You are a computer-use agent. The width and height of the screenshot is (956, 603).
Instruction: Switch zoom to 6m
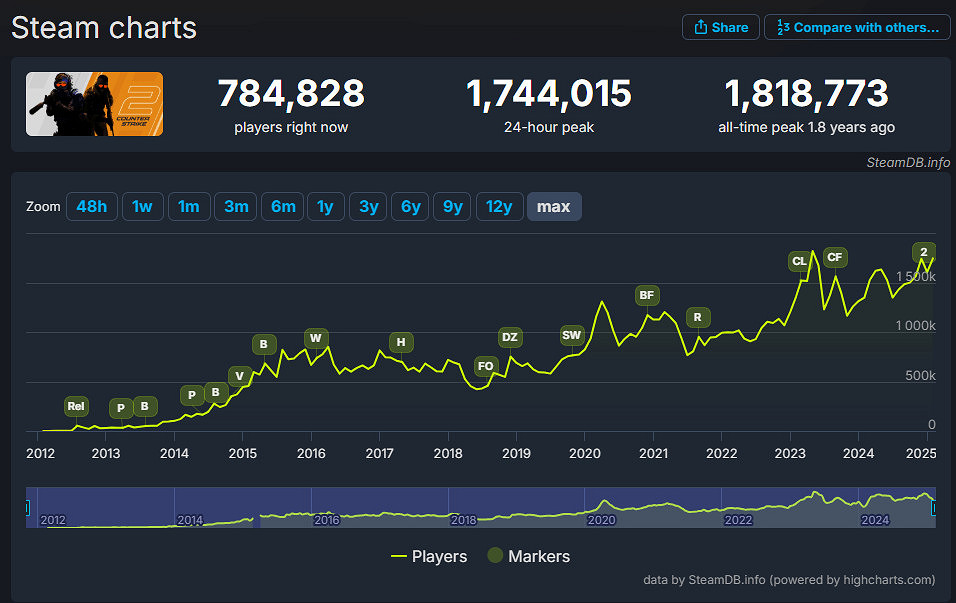(x=283, y=207)
